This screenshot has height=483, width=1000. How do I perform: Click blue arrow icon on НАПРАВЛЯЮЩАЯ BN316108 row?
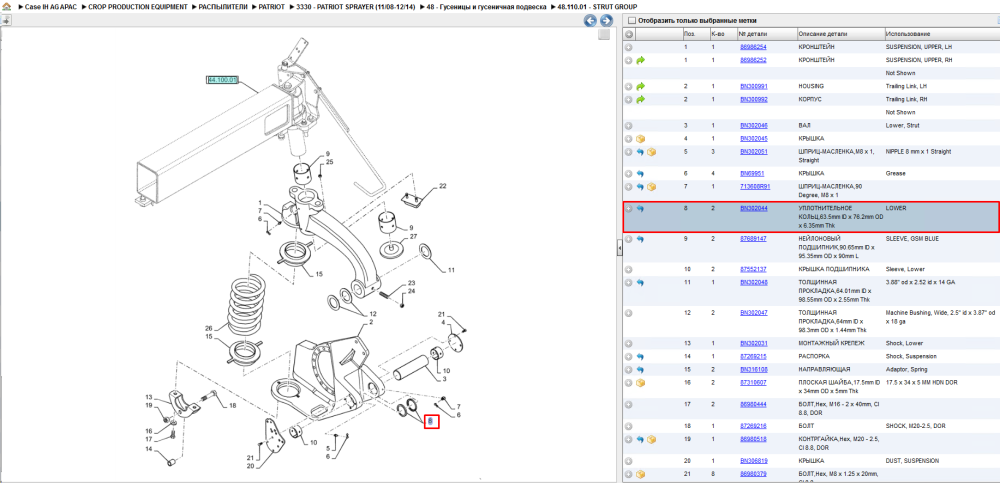(641, 370)
